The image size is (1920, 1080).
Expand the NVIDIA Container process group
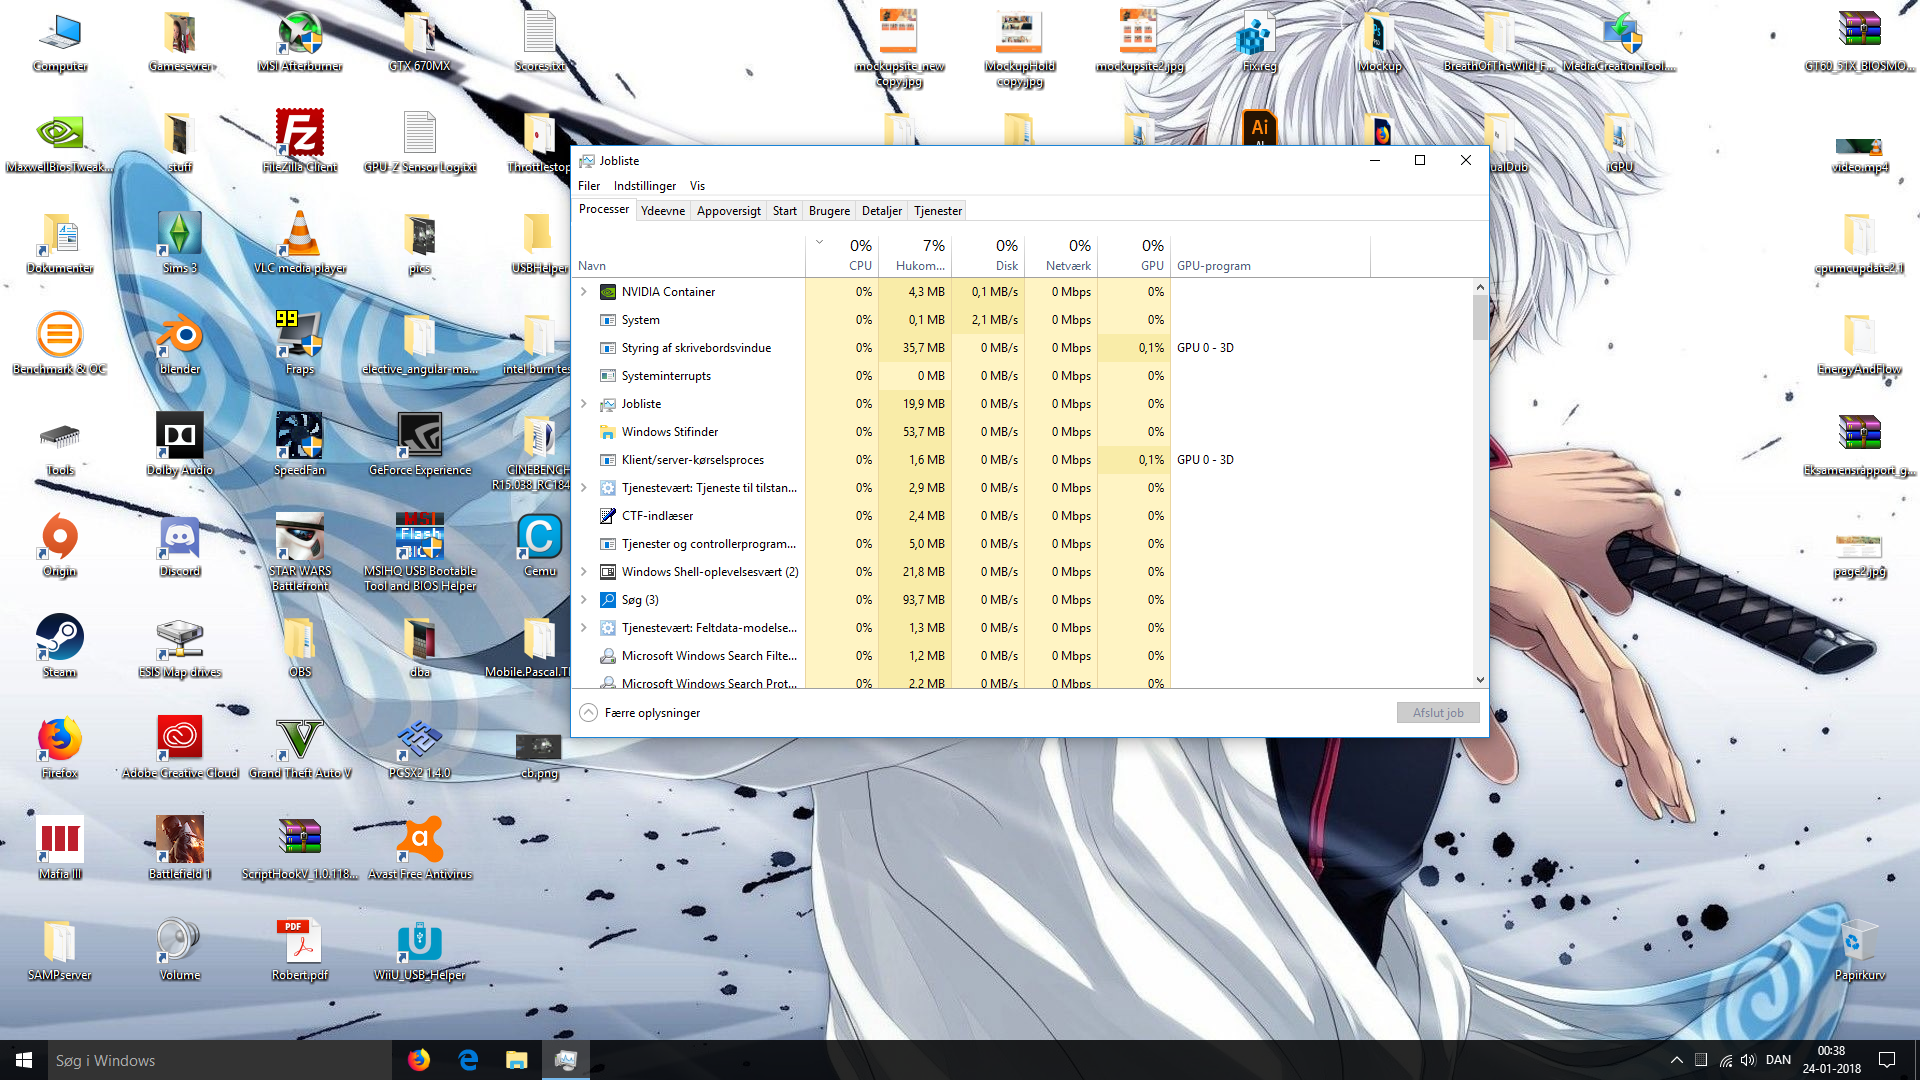584,292
